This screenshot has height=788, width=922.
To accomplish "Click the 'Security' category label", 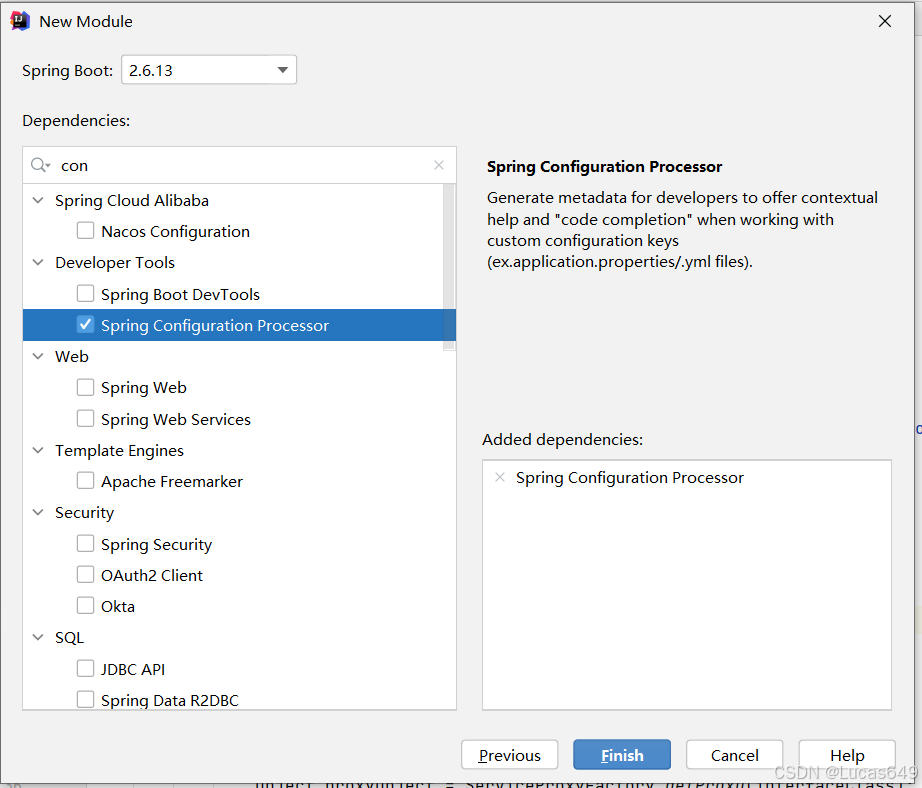I will tap(84, 513).
